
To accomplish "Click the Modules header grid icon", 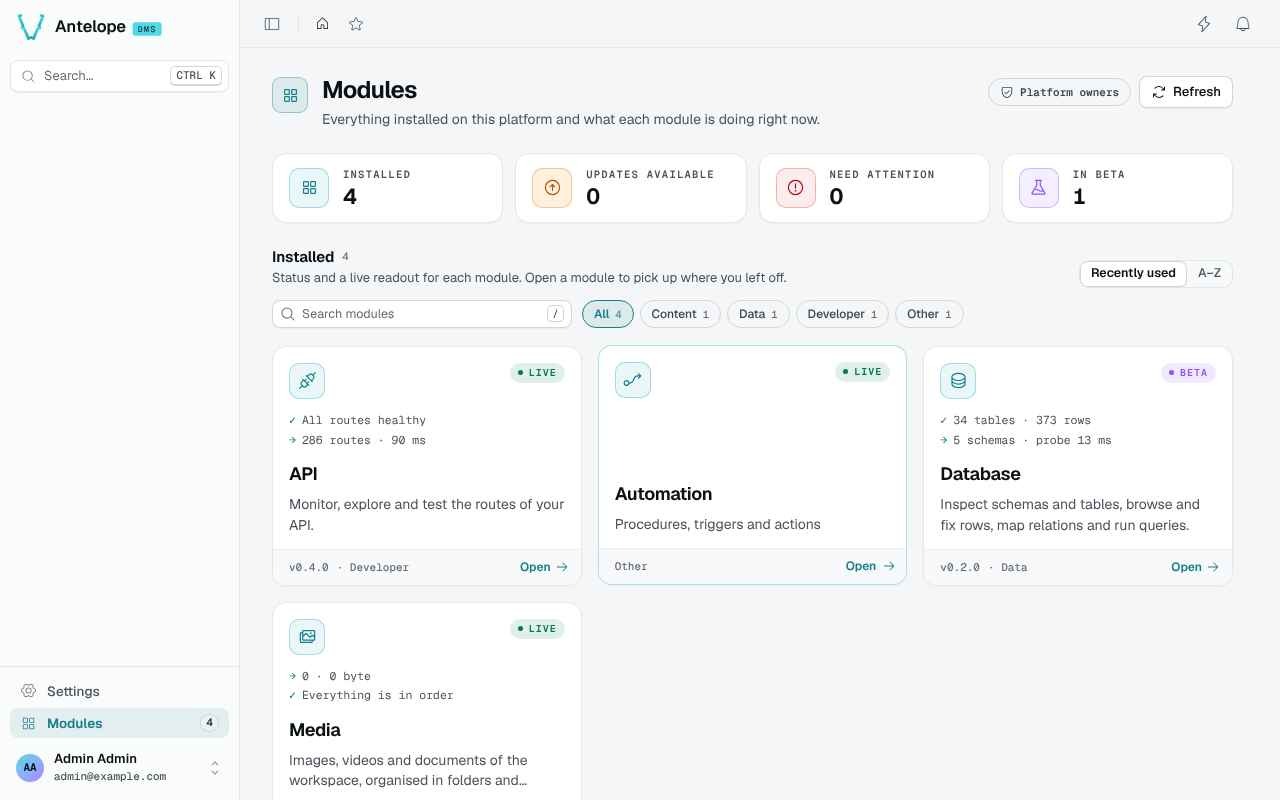I will click(x=290, y=95).
